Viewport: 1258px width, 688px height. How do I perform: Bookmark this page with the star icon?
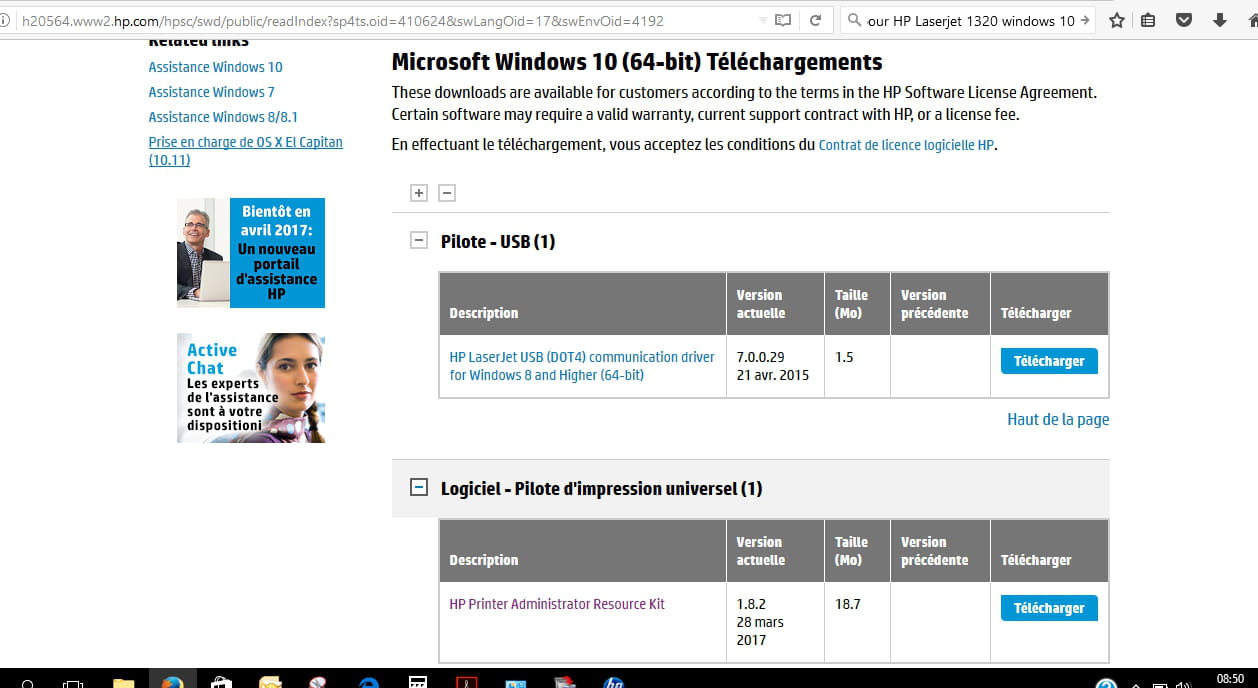(1117, 20)
